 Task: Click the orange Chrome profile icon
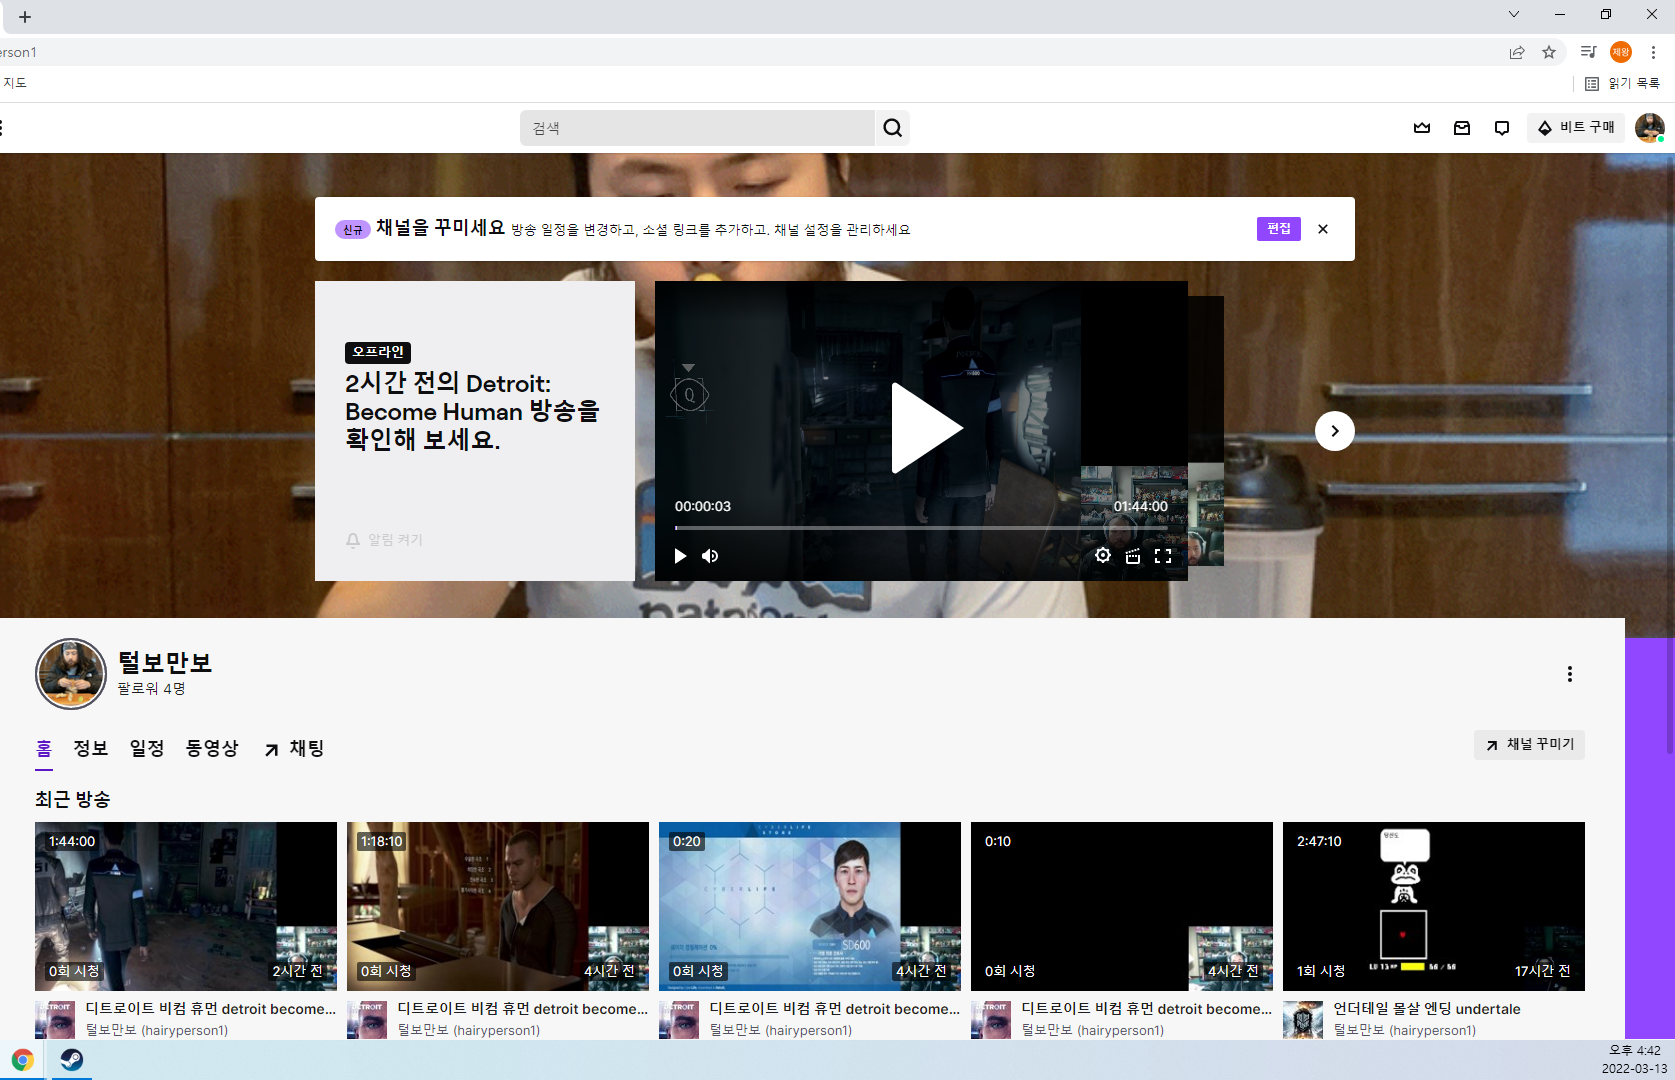click(x=1621, y=52)
